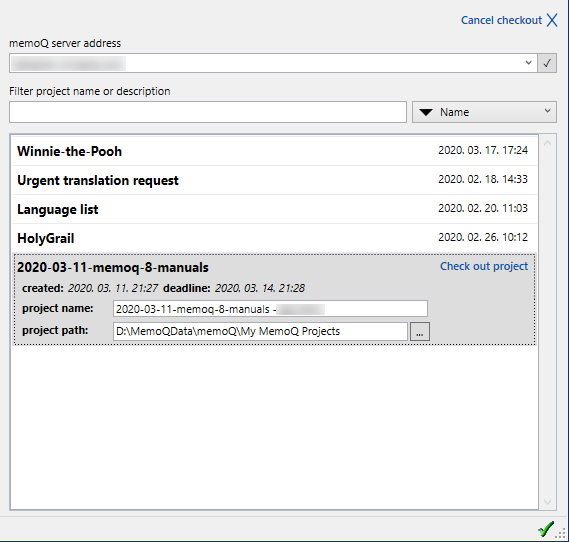Click the project list scroll up arrow
Screen dimensions: 569x542
[x=548, y=144]
